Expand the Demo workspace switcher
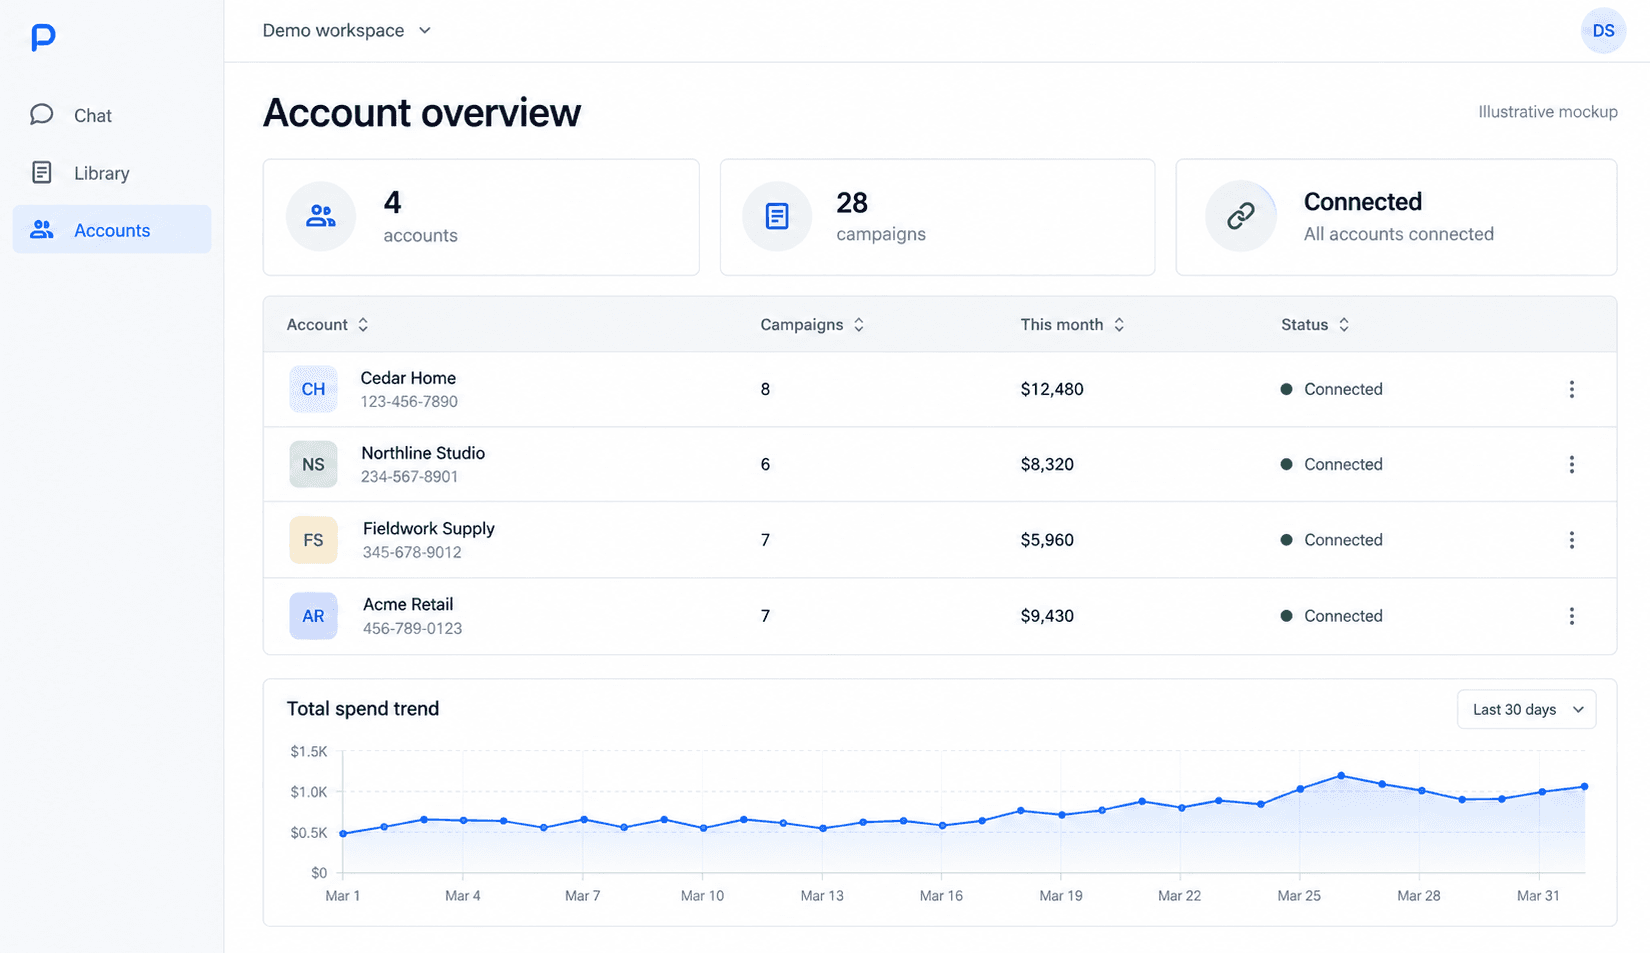This screenshot has width=1650, height=953. coord(346,31)
